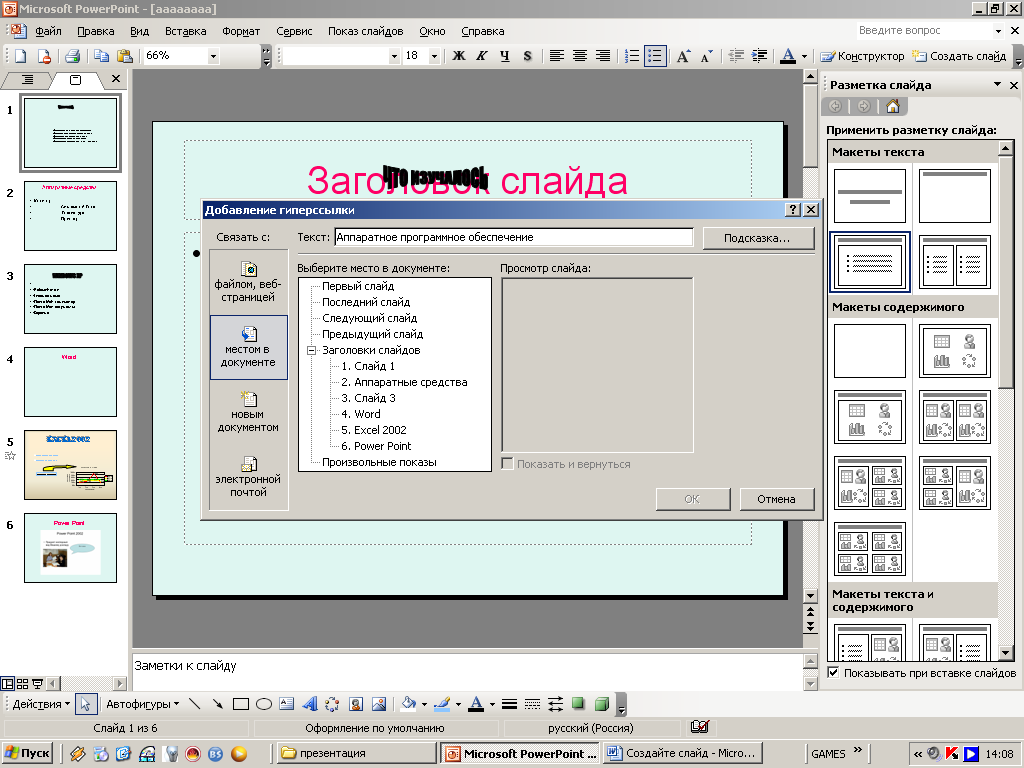This screenshot has width=1024, height=768.
Task: Choose 'электронной почтой' link option
Action: [248, 477]
